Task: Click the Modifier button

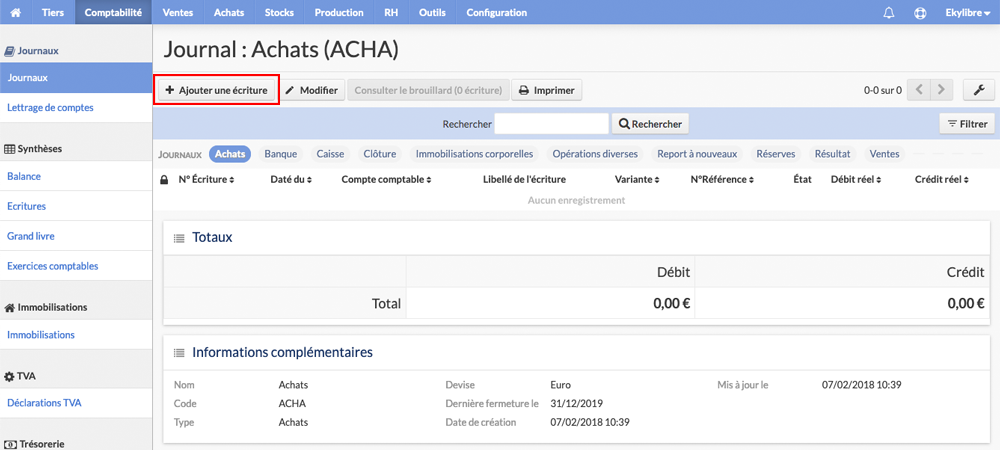Action: pyautogui.click(x=312, y=91)
